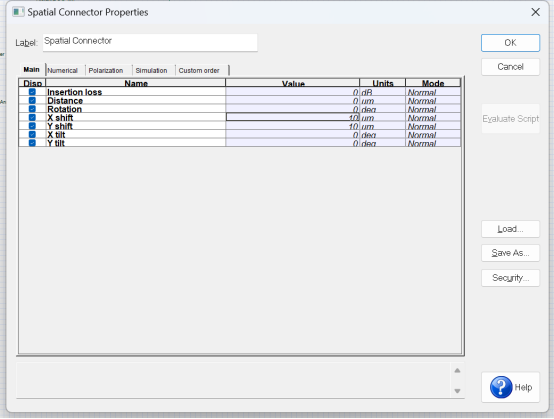The width and height of the screenshot is (554, 419).
Task: Click the X shift parameter name
Action: point(60,118)
